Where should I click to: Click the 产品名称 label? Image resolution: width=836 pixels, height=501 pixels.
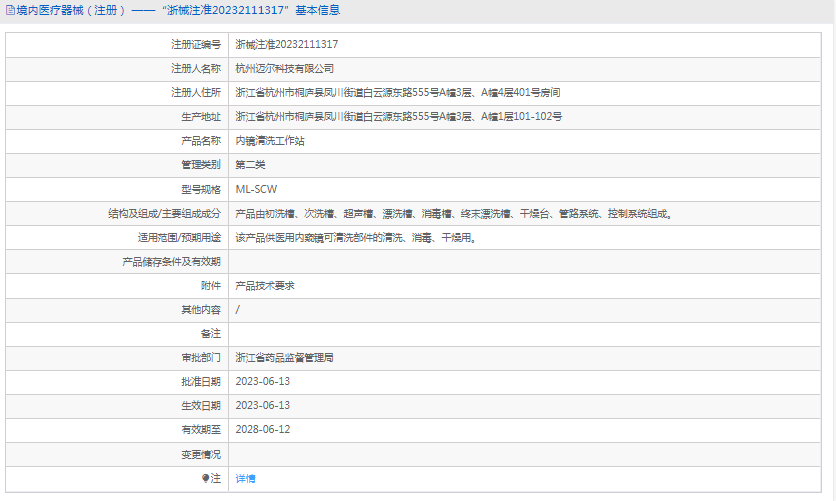[x=201, y=141]
